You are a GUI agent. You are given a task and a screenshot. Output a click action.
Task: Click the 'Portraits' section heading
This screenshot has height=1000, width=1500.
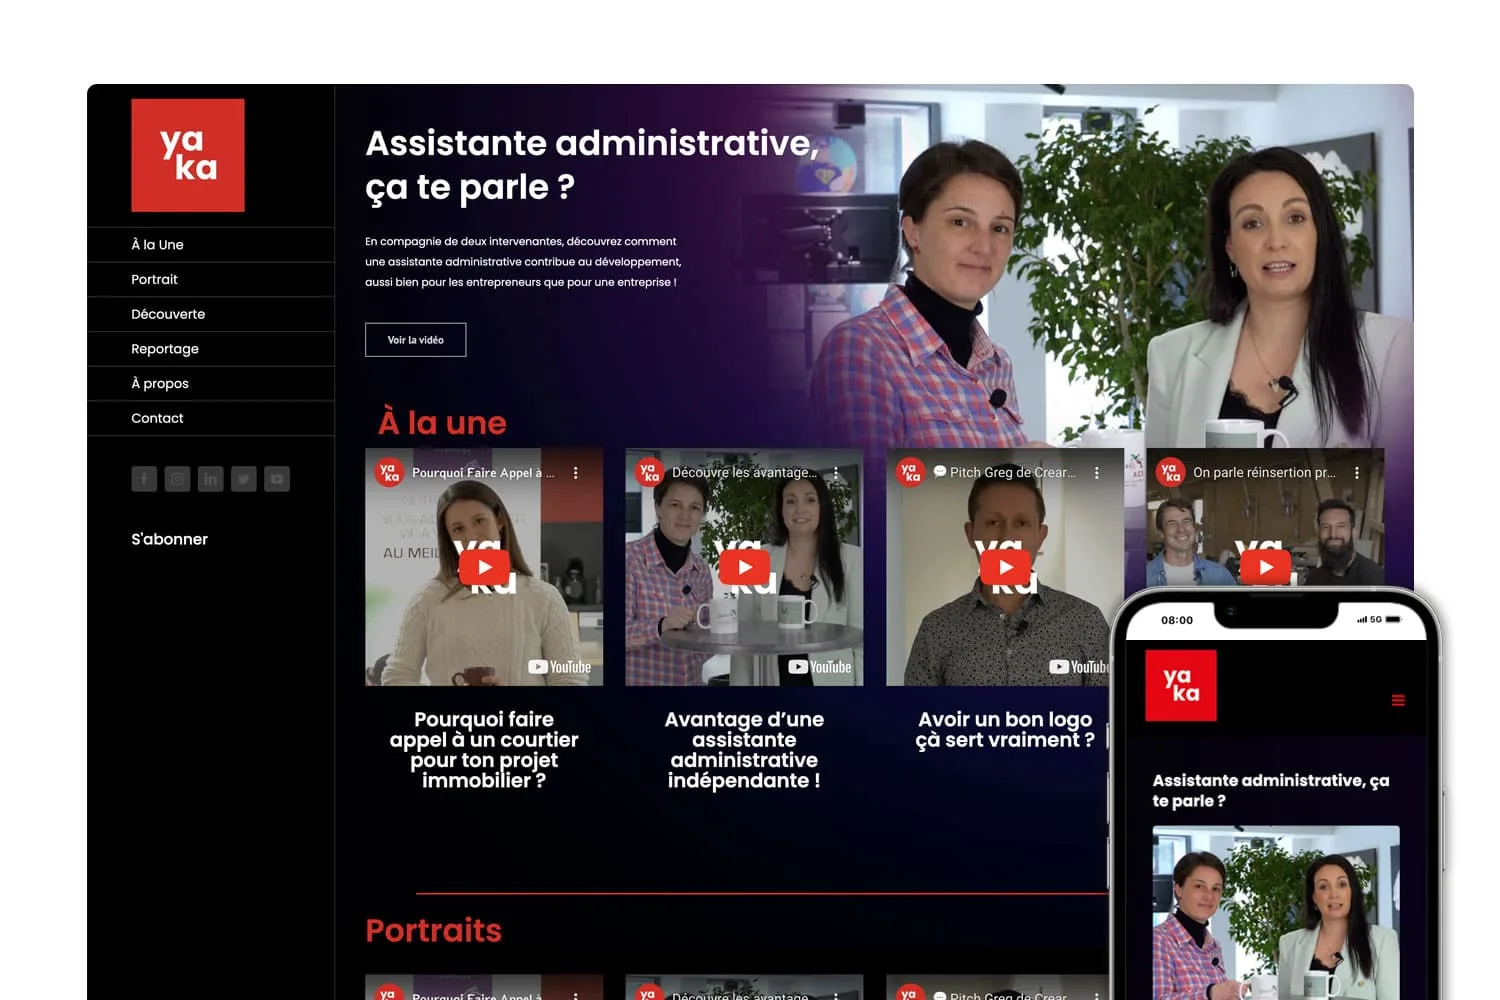[x=434, y=930]
